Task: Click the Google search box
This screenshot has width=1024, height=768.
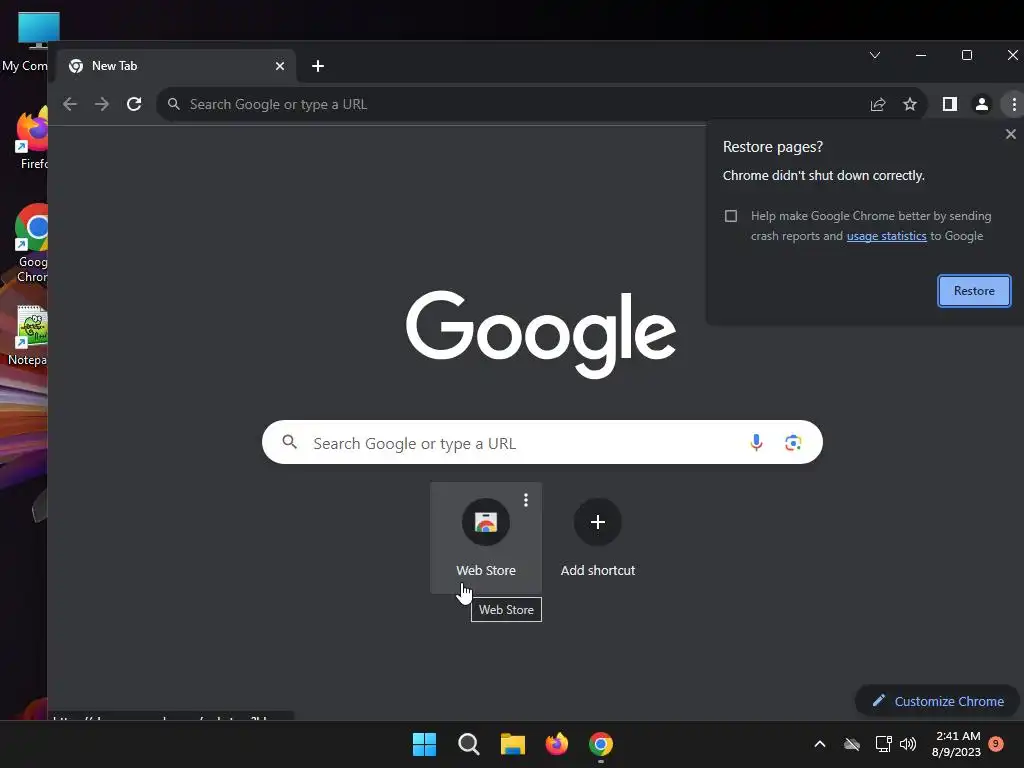Action: [542, 443]
